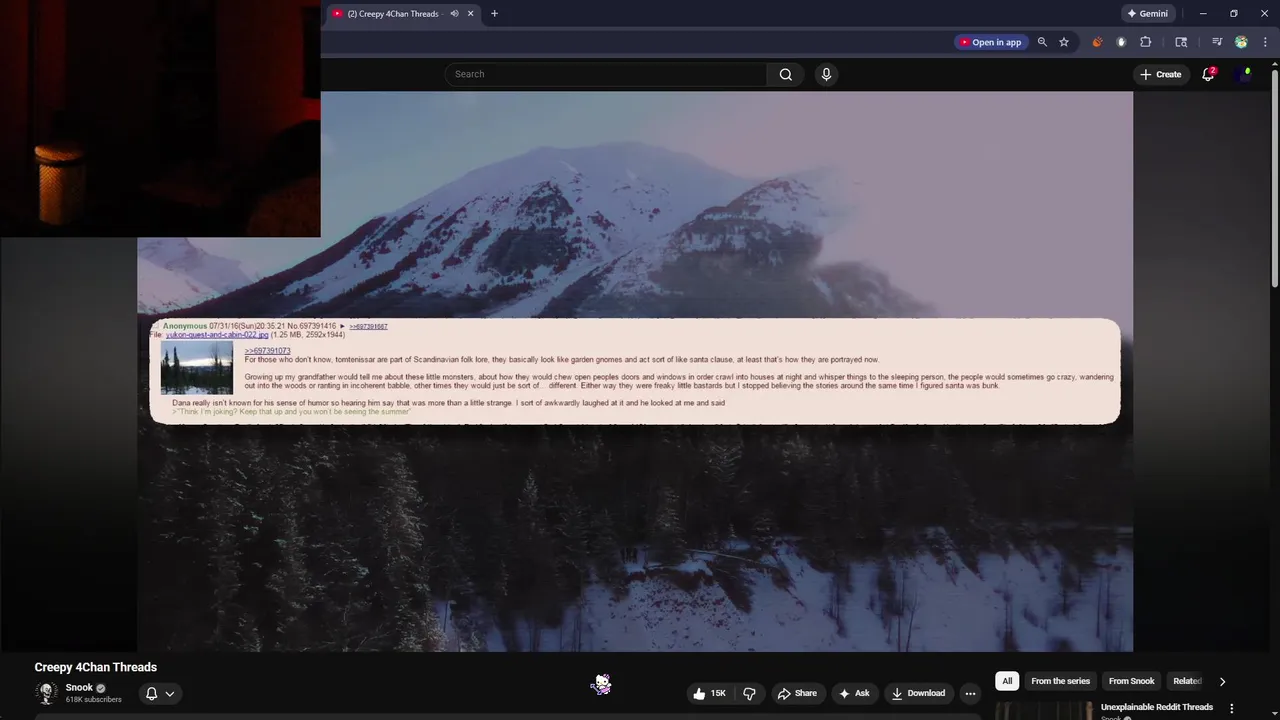Click Open in app button
Screen dimensions: 1280x720
[x=990, y=42]
